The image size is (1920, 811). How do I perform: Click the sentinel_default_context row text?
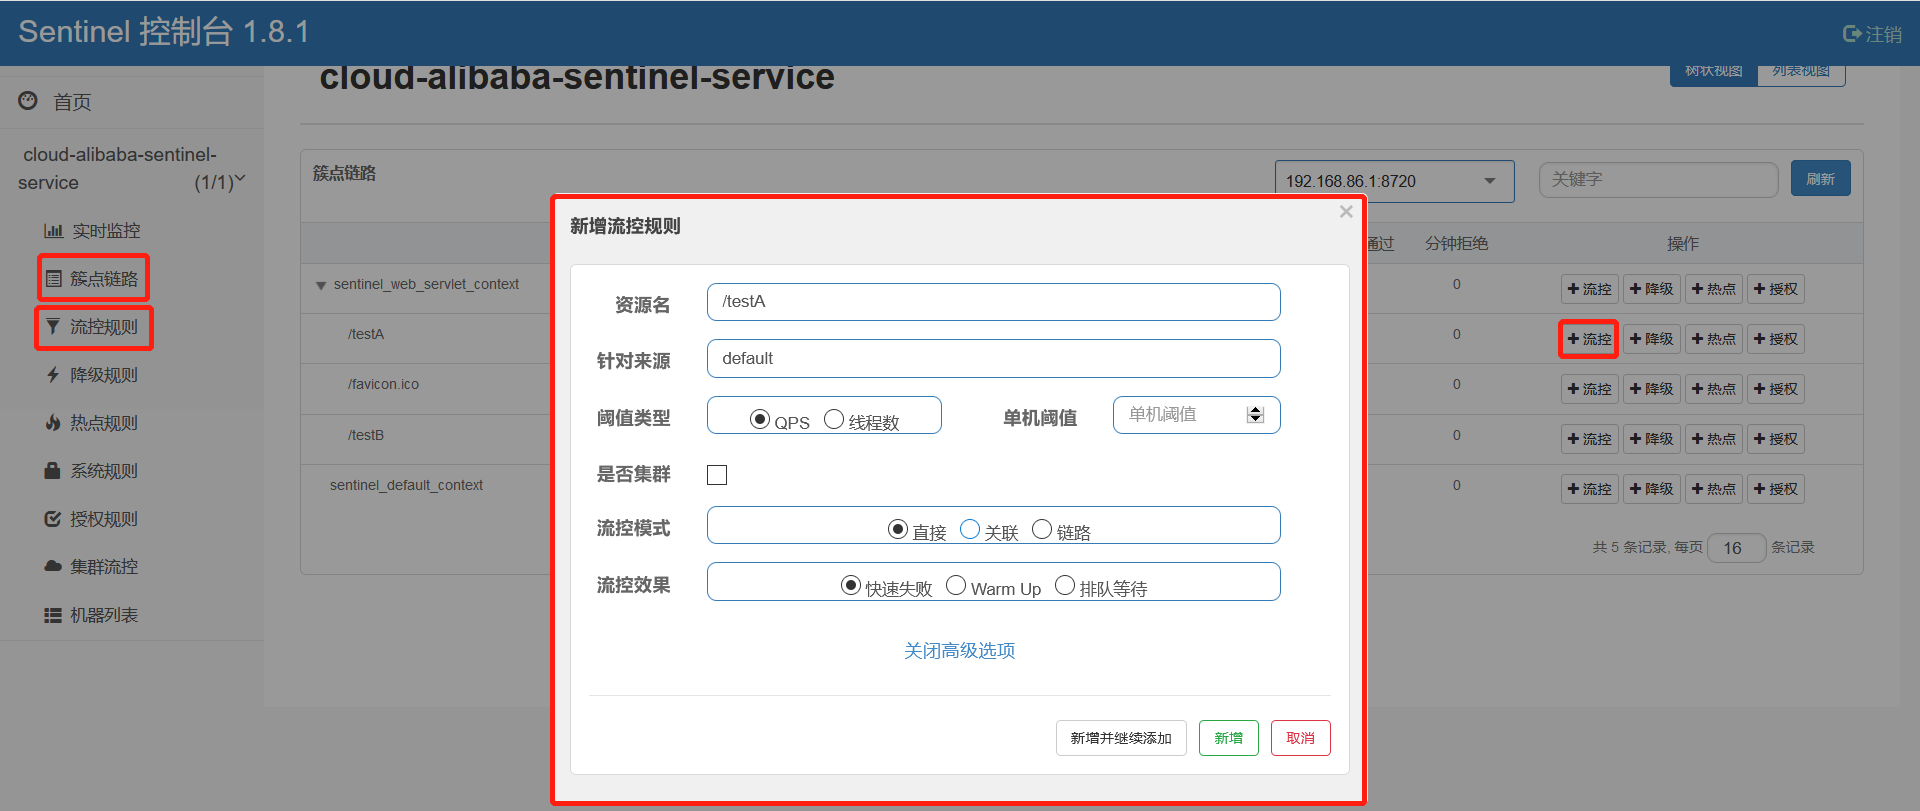point(406,485)
